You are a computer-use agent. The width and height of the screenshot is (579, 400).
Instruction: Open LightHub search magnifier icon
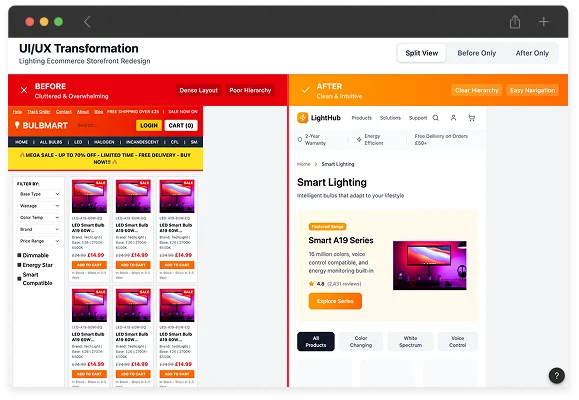pos(436,118)
